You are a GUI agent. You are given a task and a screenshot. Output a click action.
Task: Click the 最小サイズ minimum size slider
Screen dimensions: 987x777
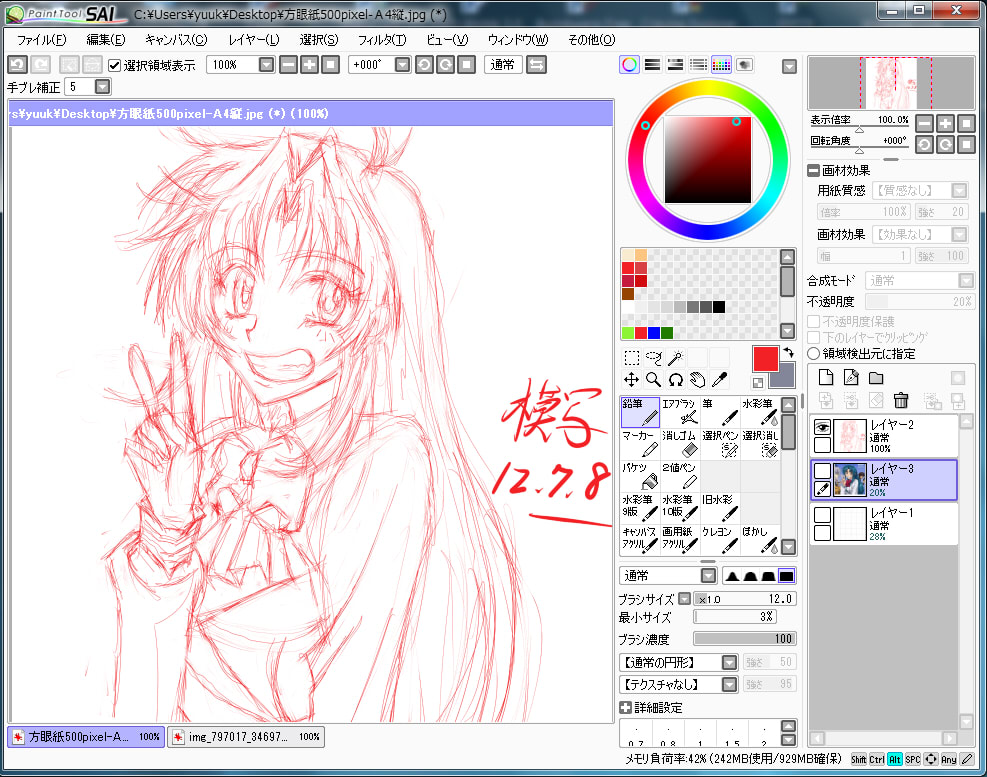tap(735, 617)
